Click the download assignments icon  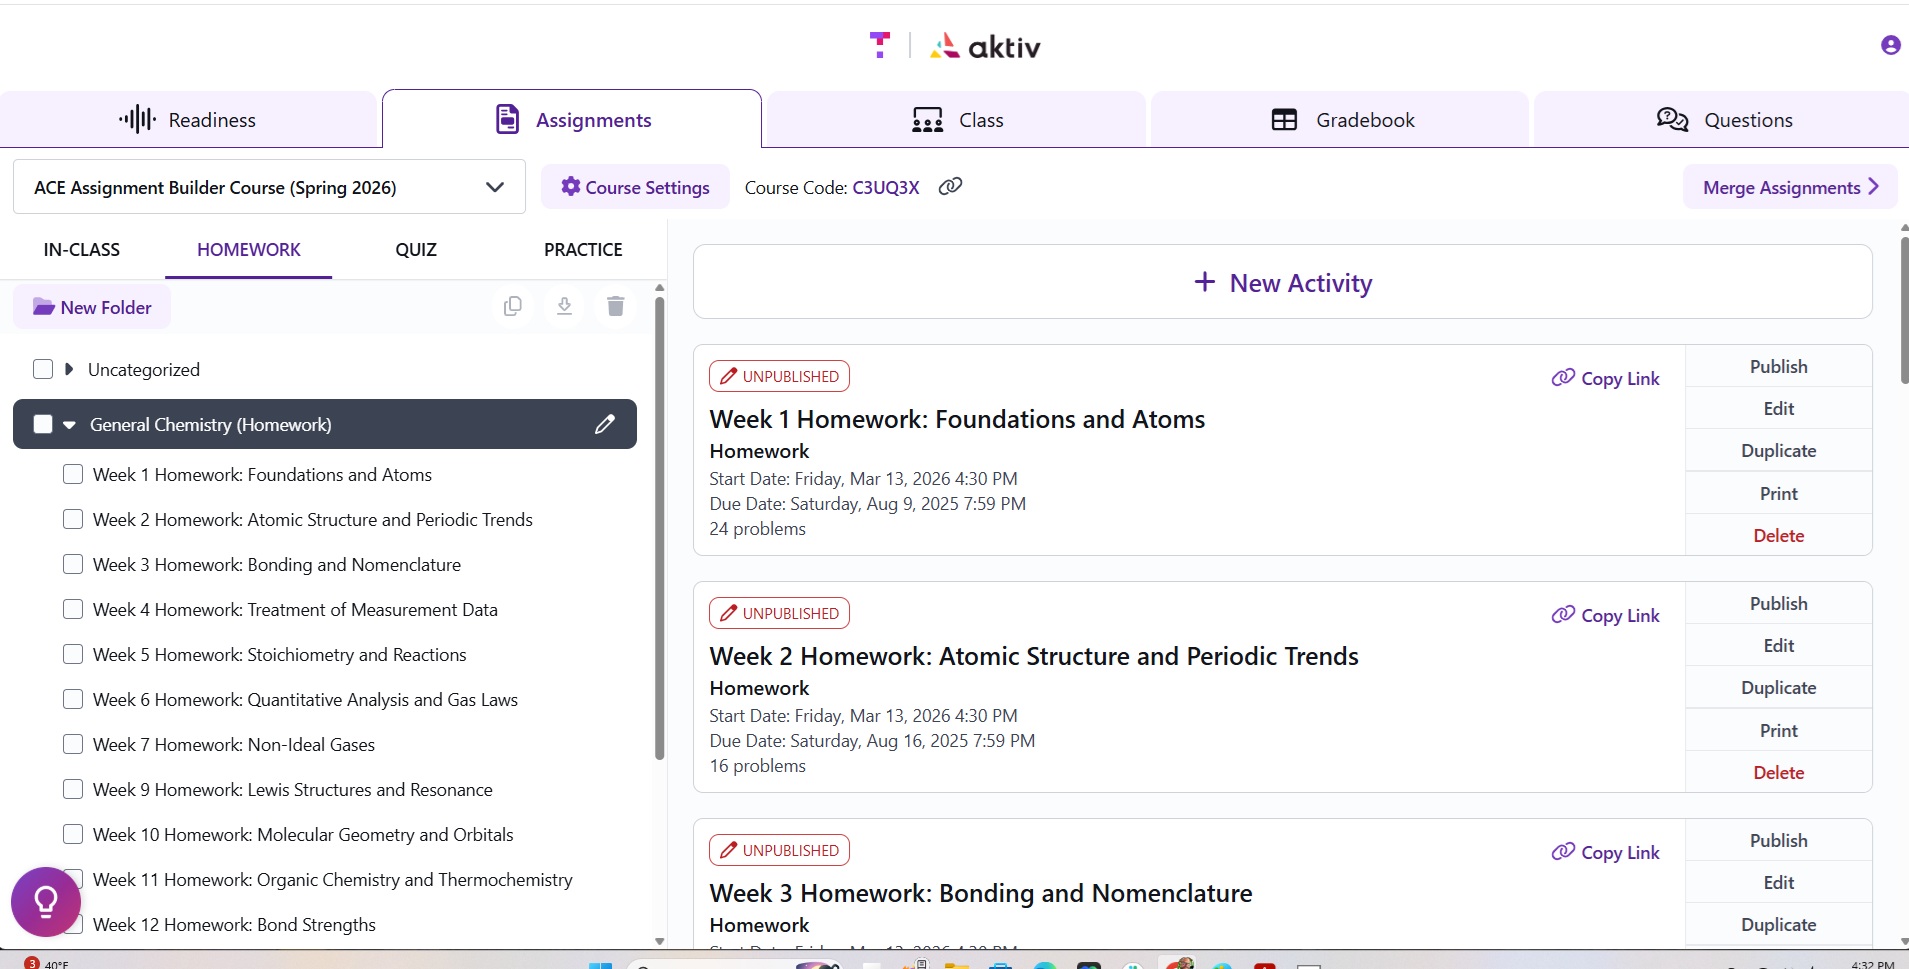(x=564, y=306)
